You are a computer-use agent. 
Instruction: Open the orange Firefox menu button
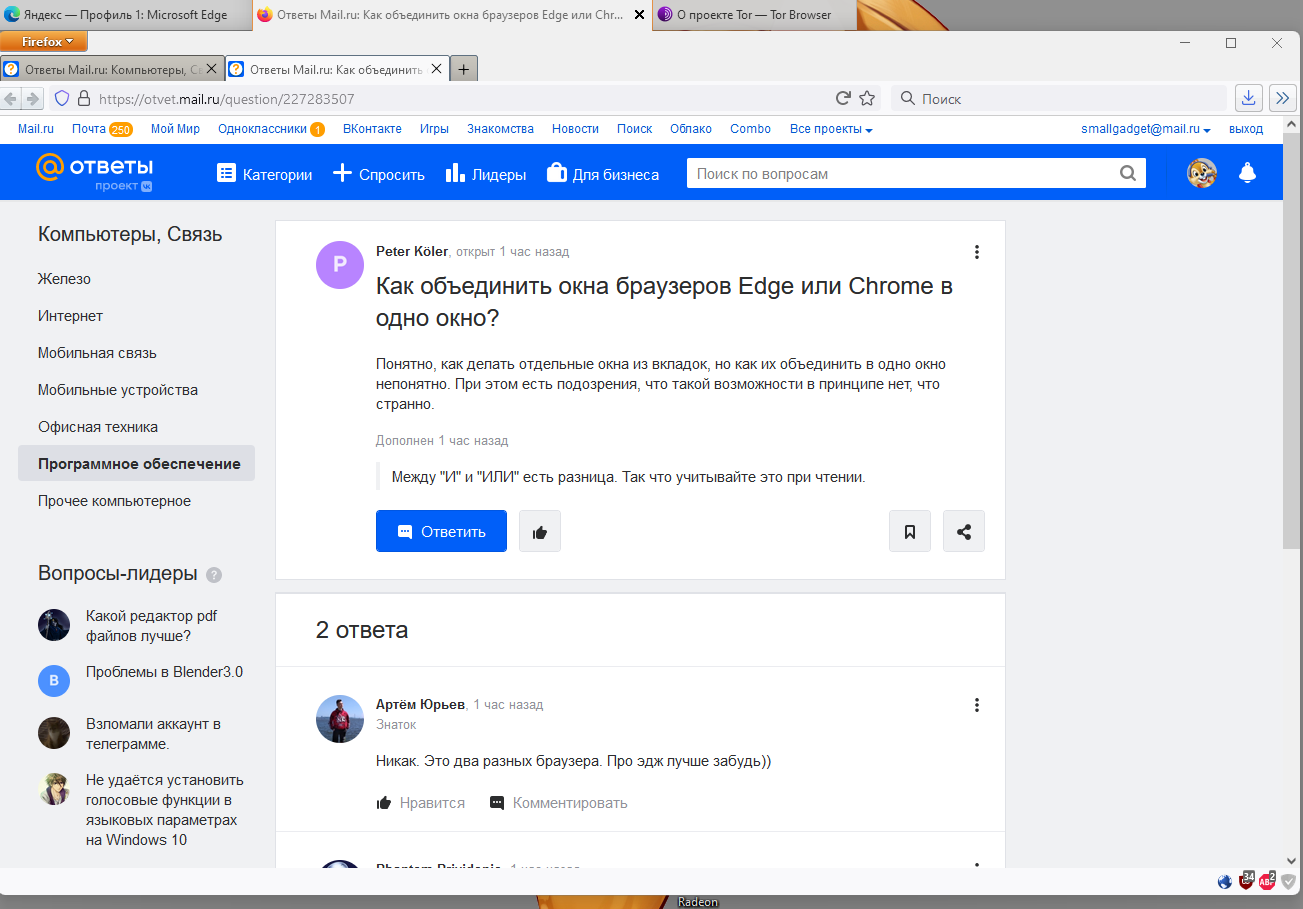pos(45,42)
